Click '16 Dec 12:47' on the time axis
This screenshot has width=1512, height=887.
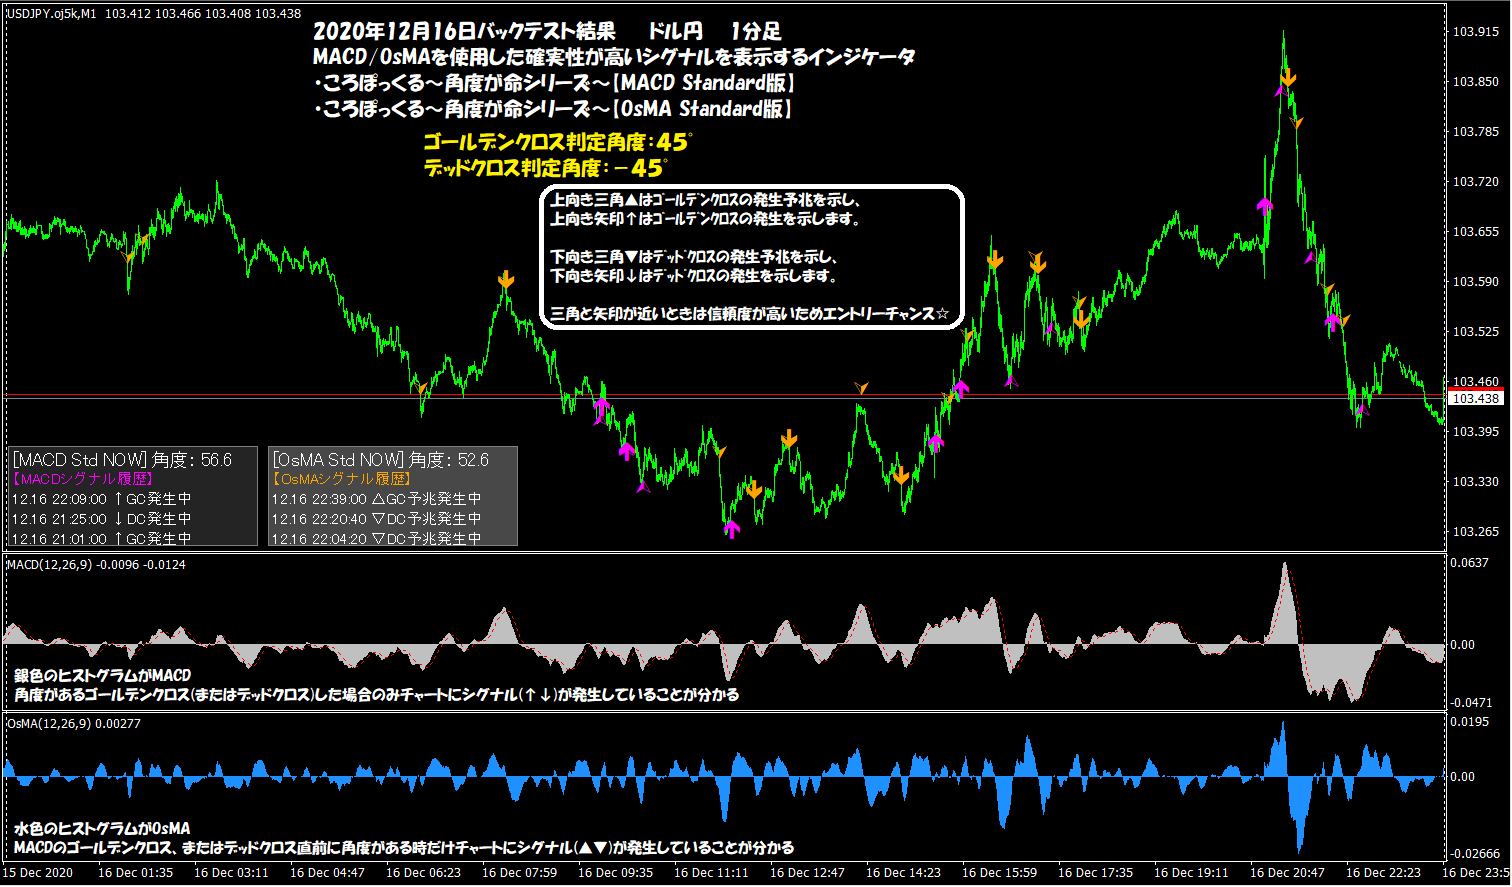click(x=807, y=873)
